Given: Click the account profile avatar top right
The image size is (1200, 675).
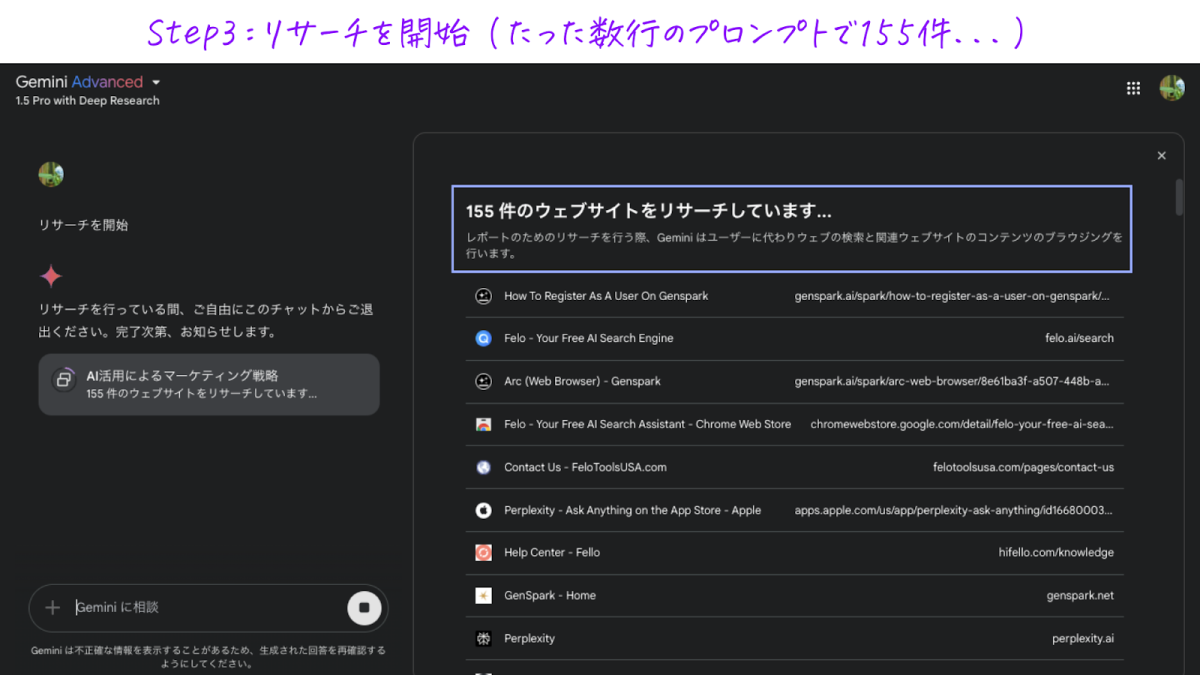Looking at the screenshot, I should [x=1172, y=88].
